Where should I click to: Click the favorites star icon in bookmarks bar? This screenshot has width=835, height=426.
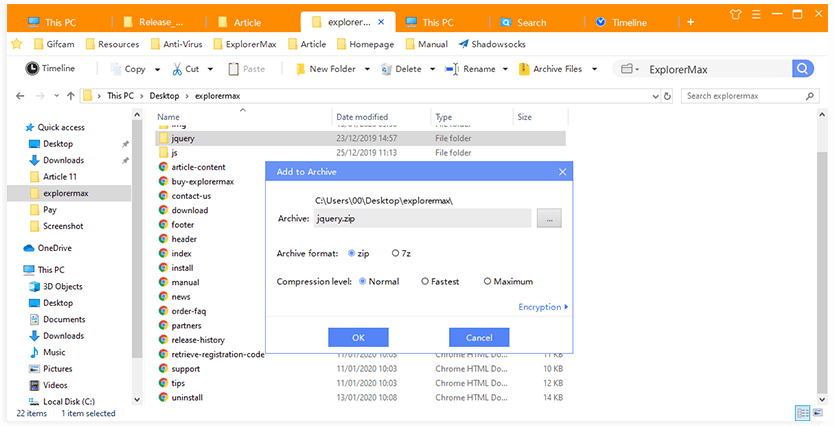(17, 44)
